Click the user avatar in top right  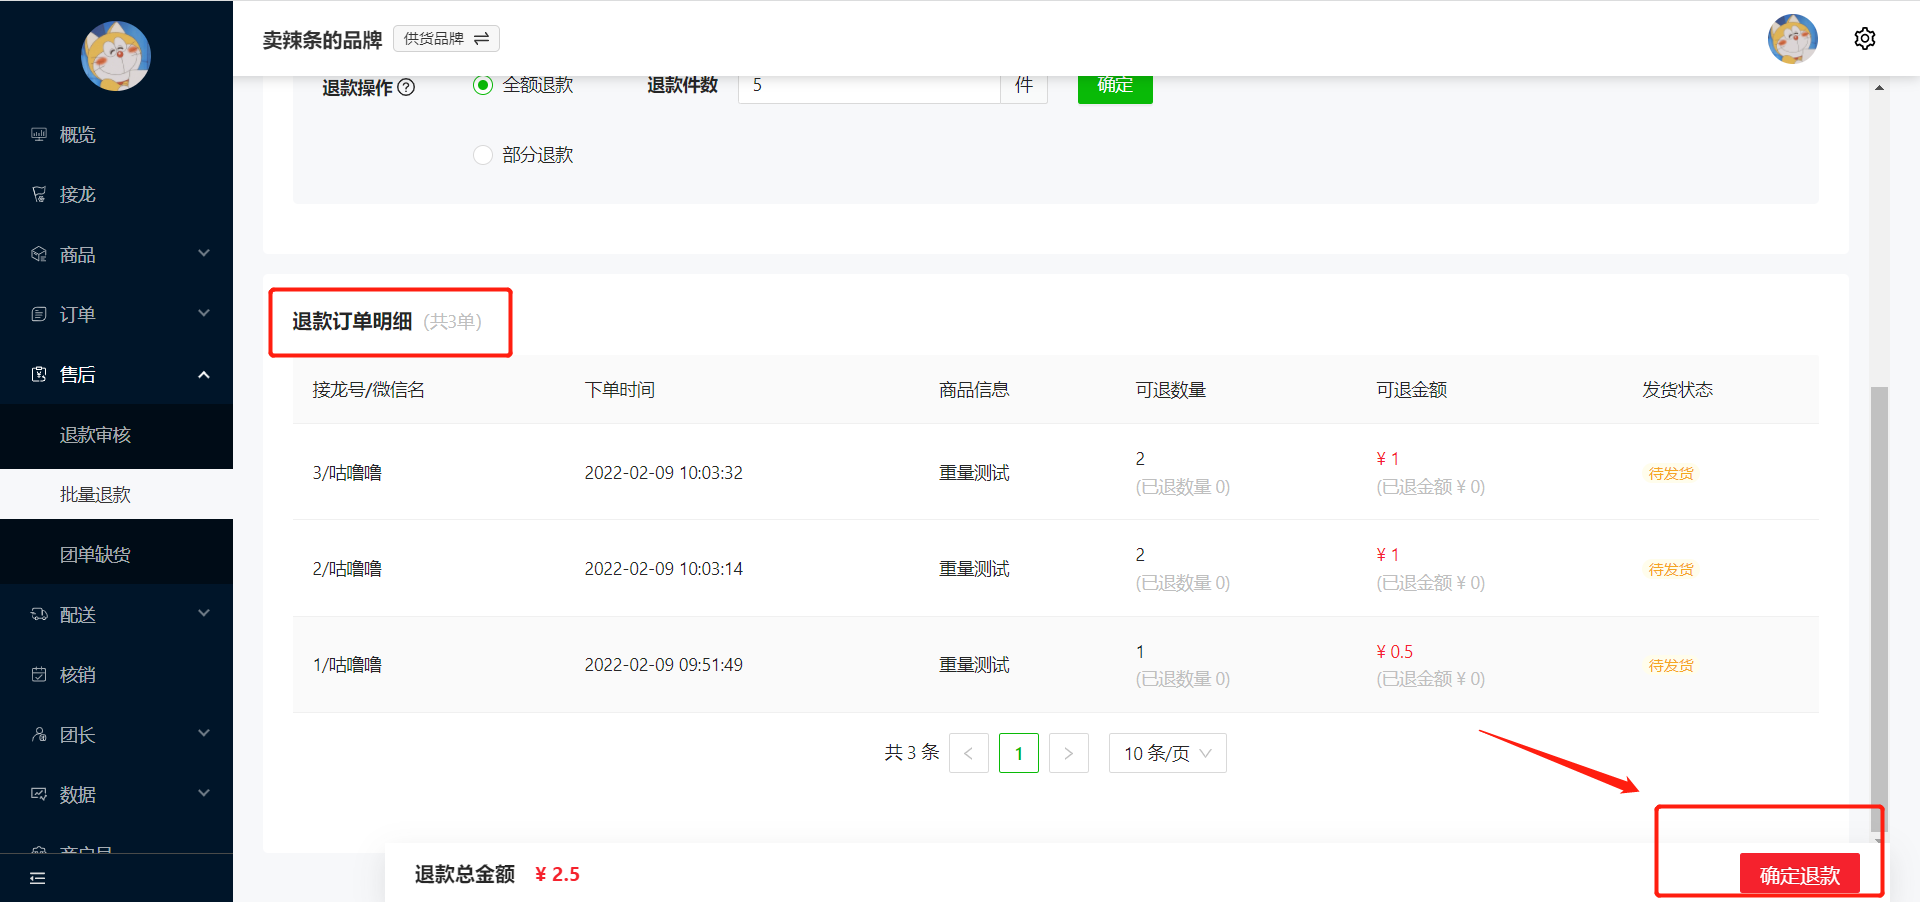[1792, 39]
